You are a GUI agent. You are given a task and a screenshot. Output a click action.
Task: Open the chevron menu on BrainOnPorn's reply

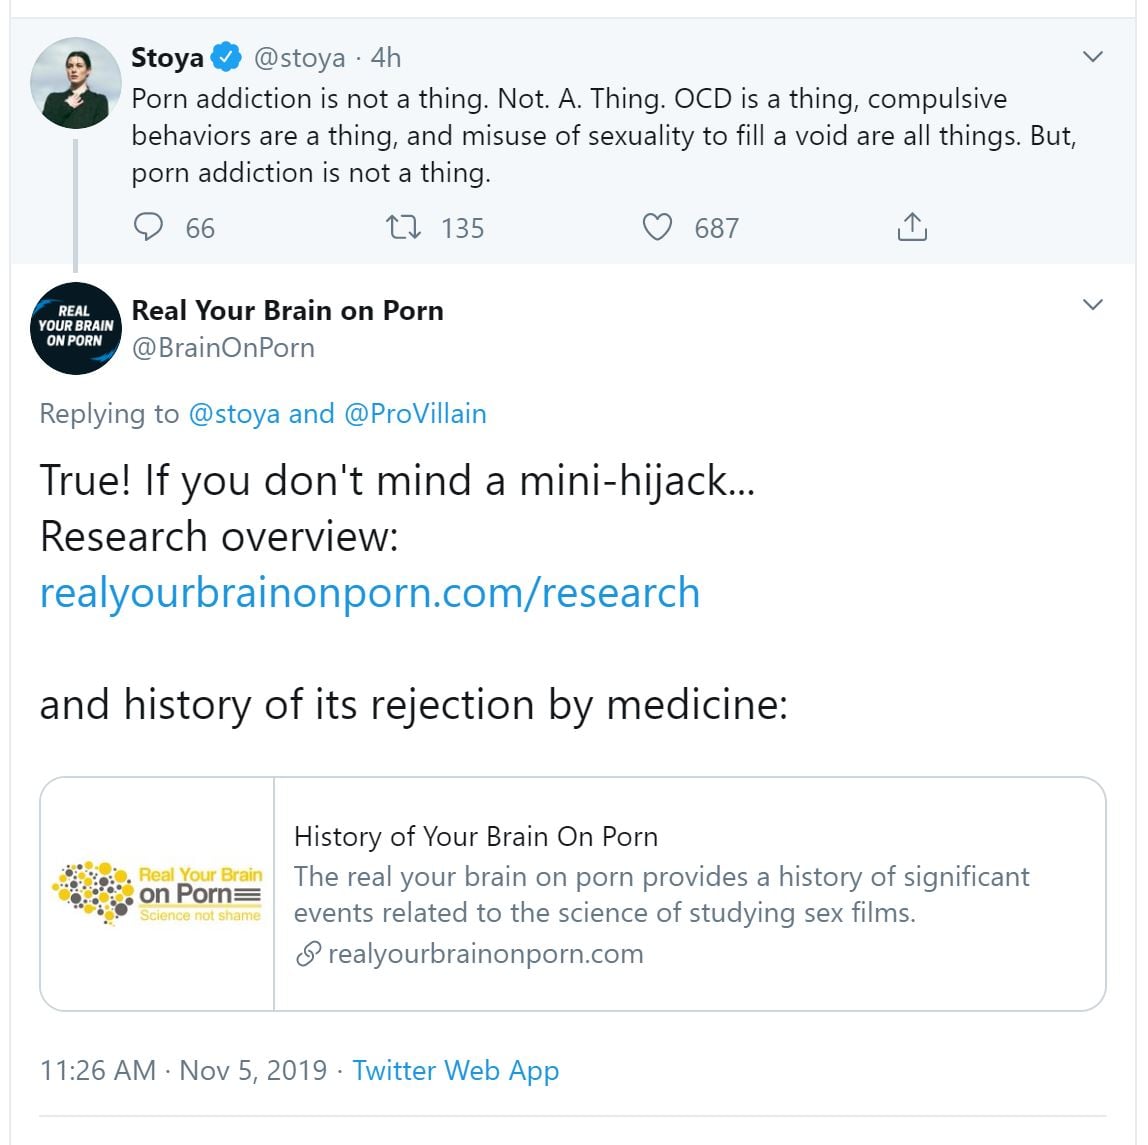(x=1093, y=305)
